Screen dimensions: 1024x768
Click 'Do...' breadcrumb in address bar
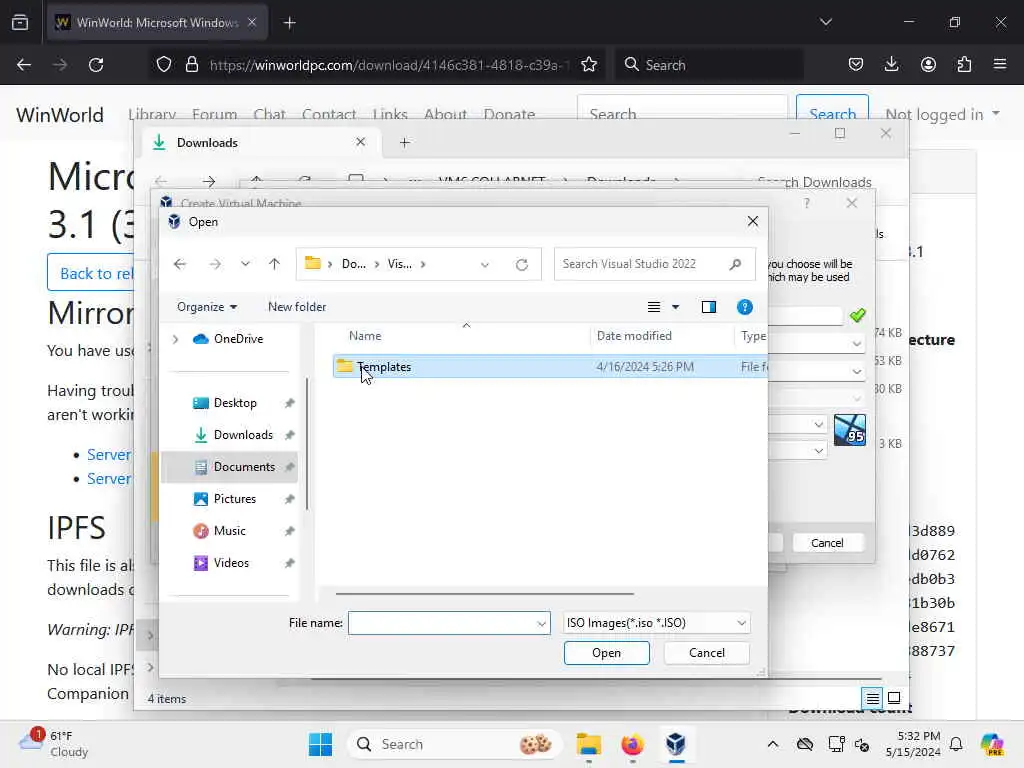pyautogui.click(x=354, y=264)
